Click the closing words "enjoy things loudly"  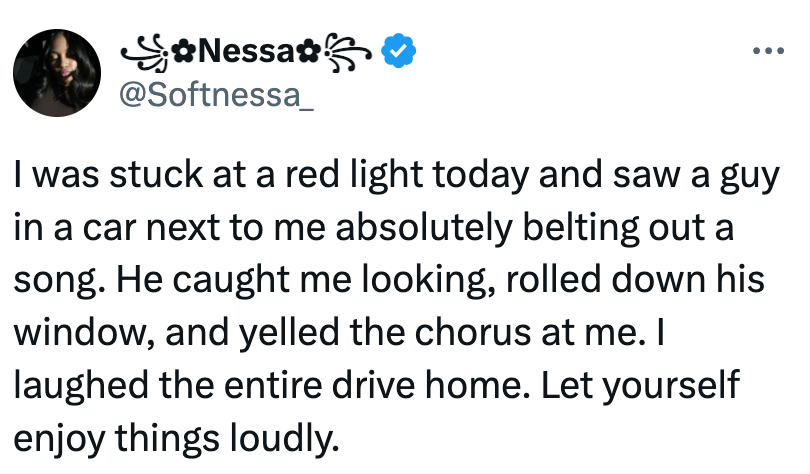[178, 439]
